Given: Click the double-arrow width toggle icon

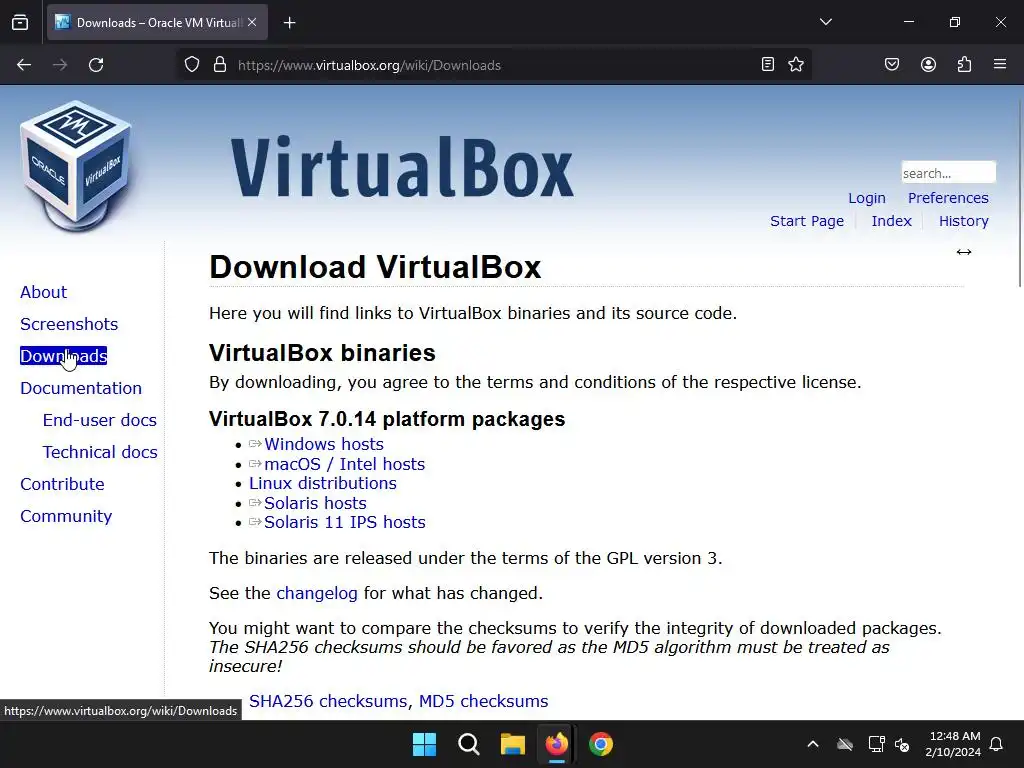Looking at the screenshot, I should click(963, 252).
